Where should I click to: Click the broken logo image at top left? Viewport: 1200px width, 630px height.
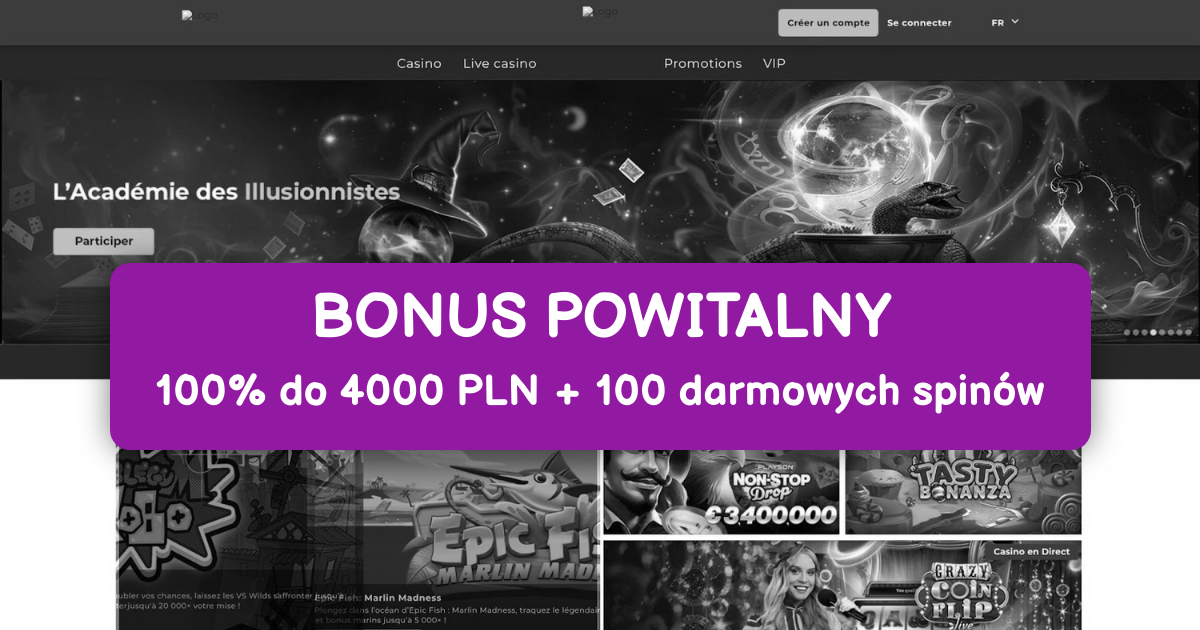point(198,16)
